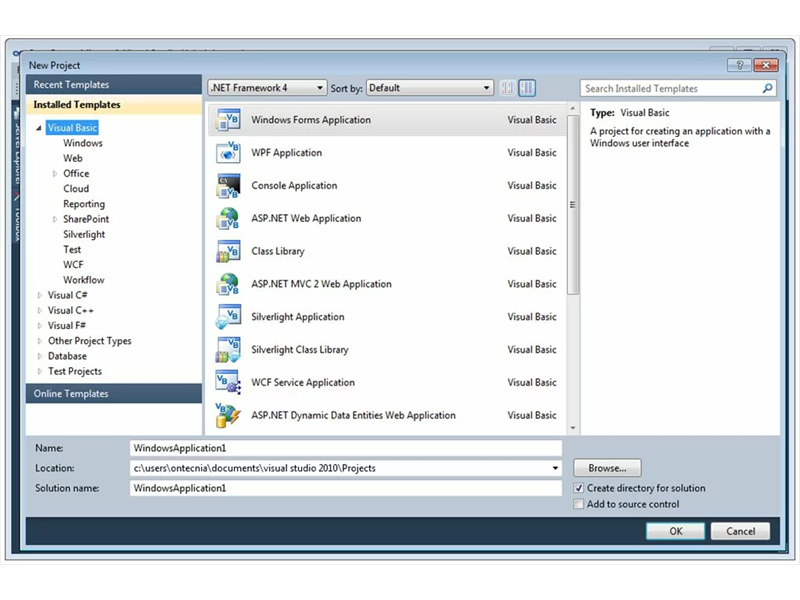Select Web under Visual Basic
800x600 pixels.
coord(72,159)
